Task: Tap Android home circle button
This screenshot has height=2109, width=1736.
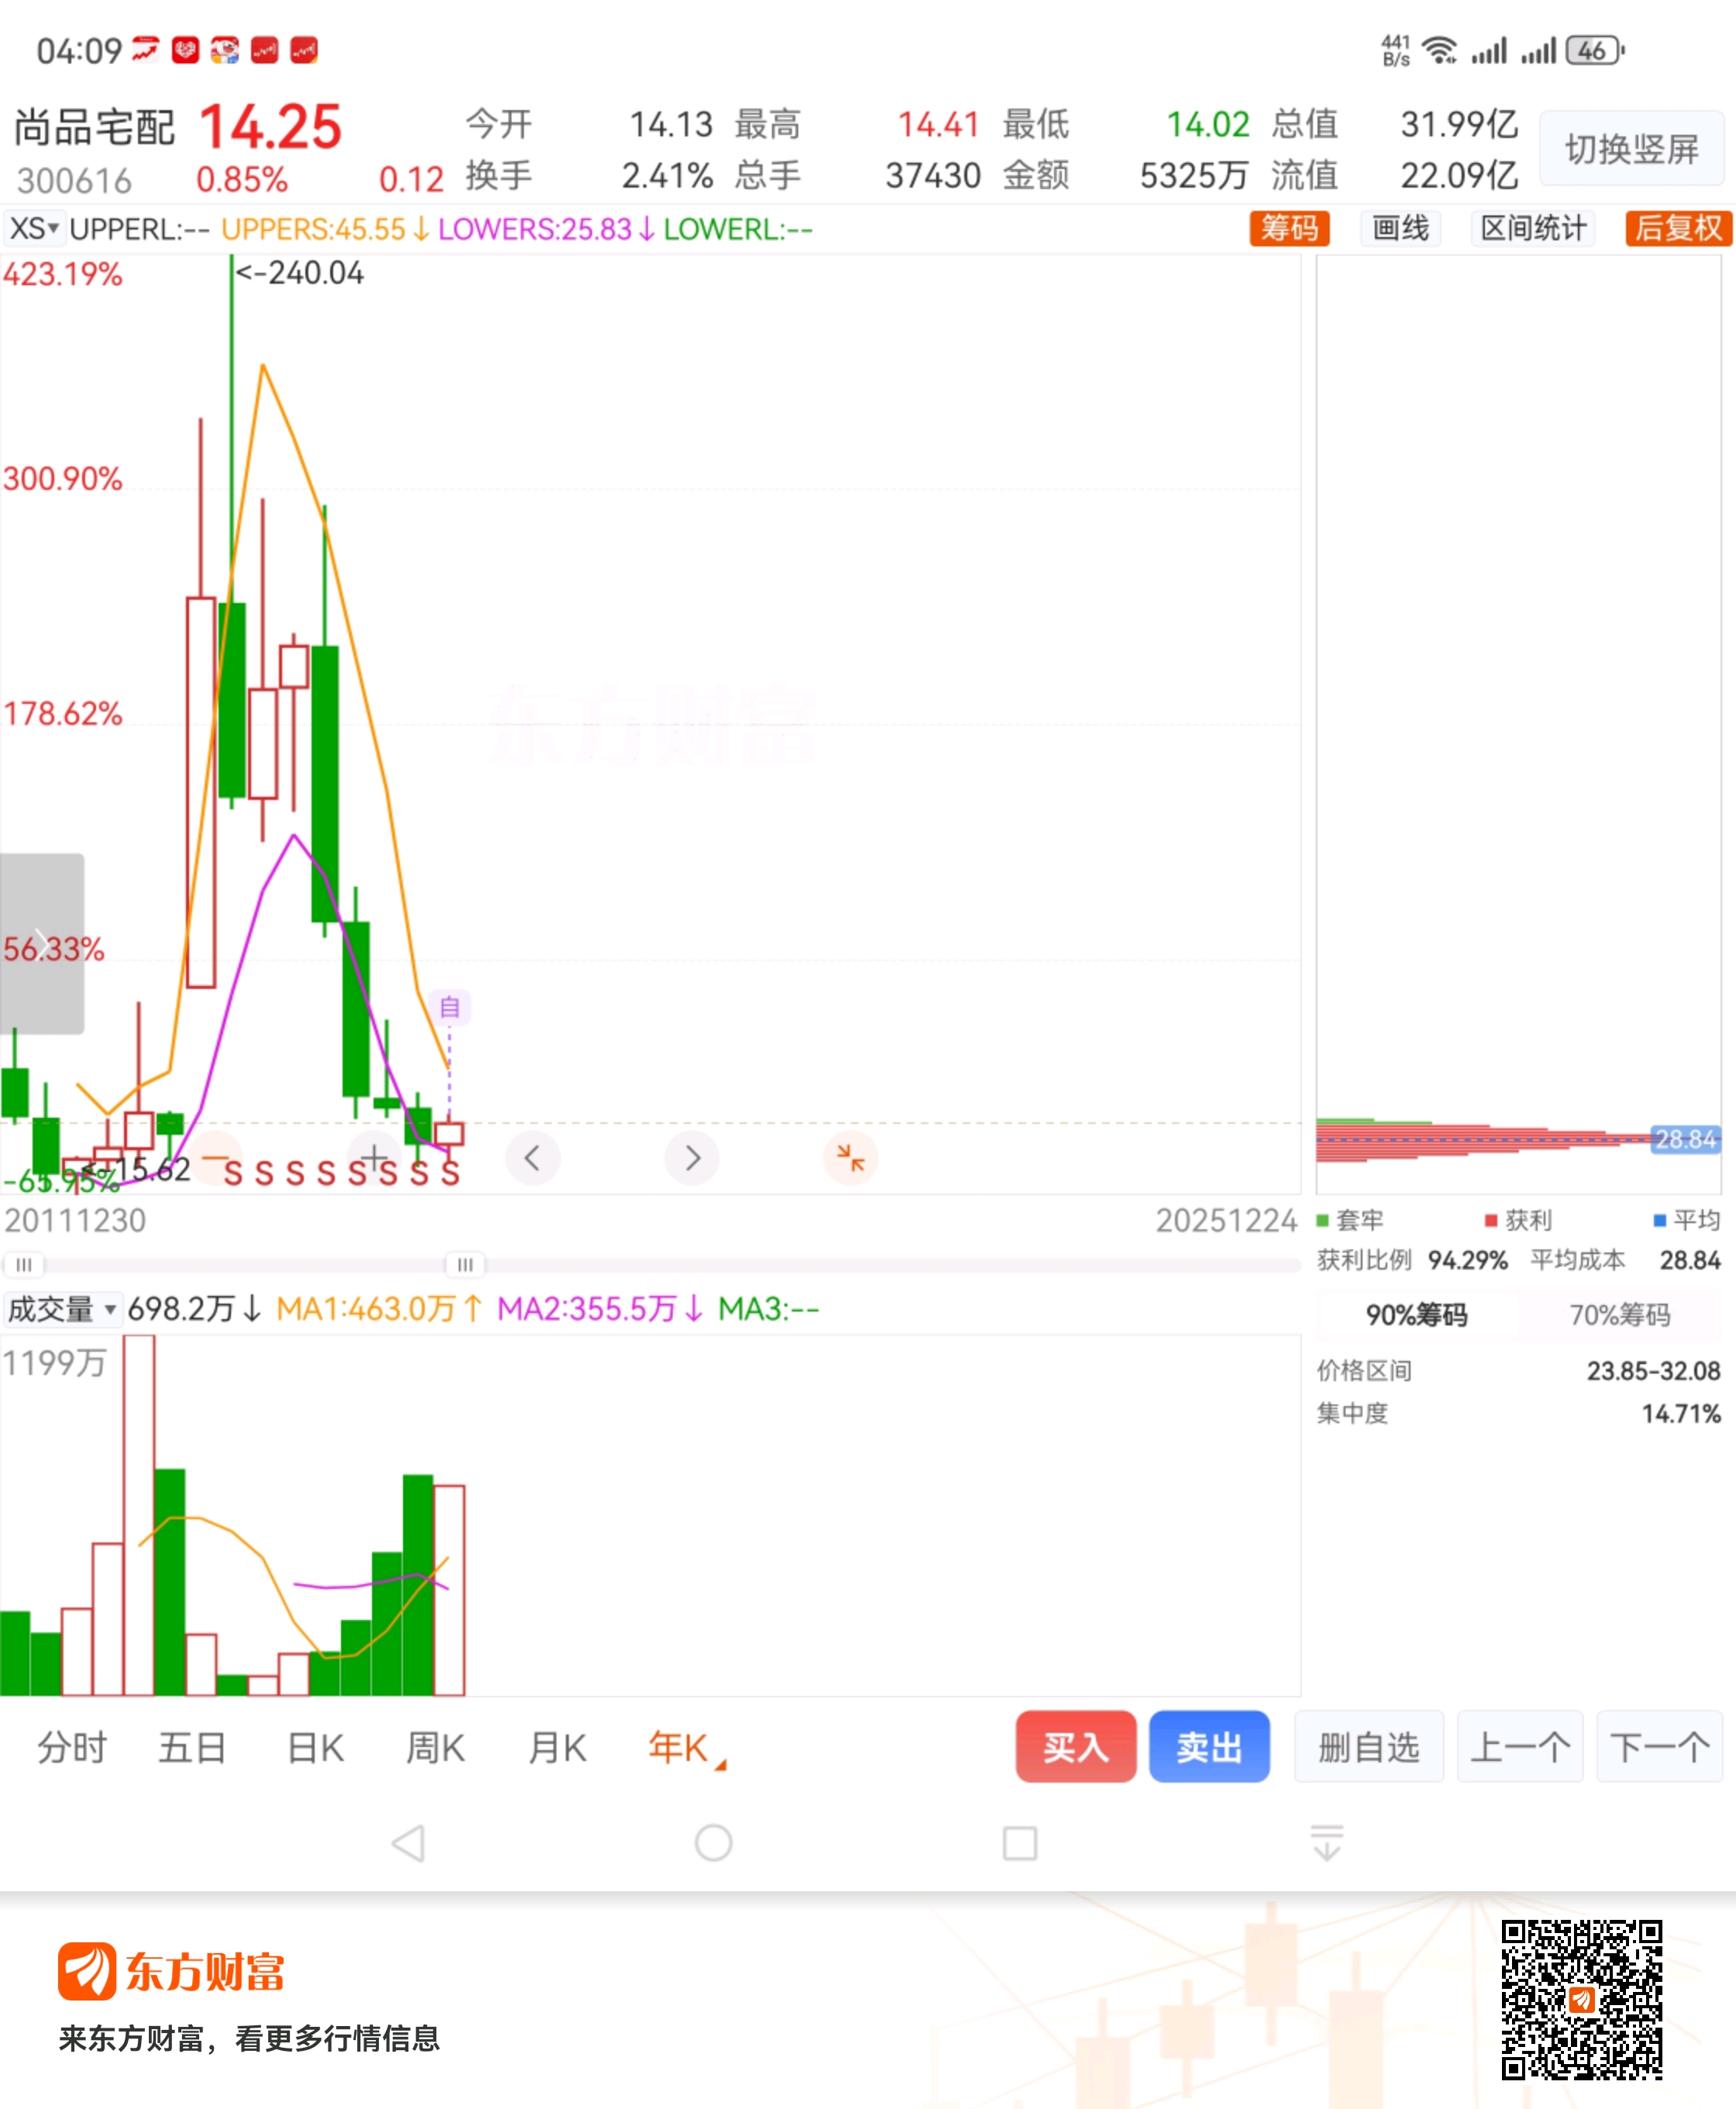Action: pos(713,1842)
